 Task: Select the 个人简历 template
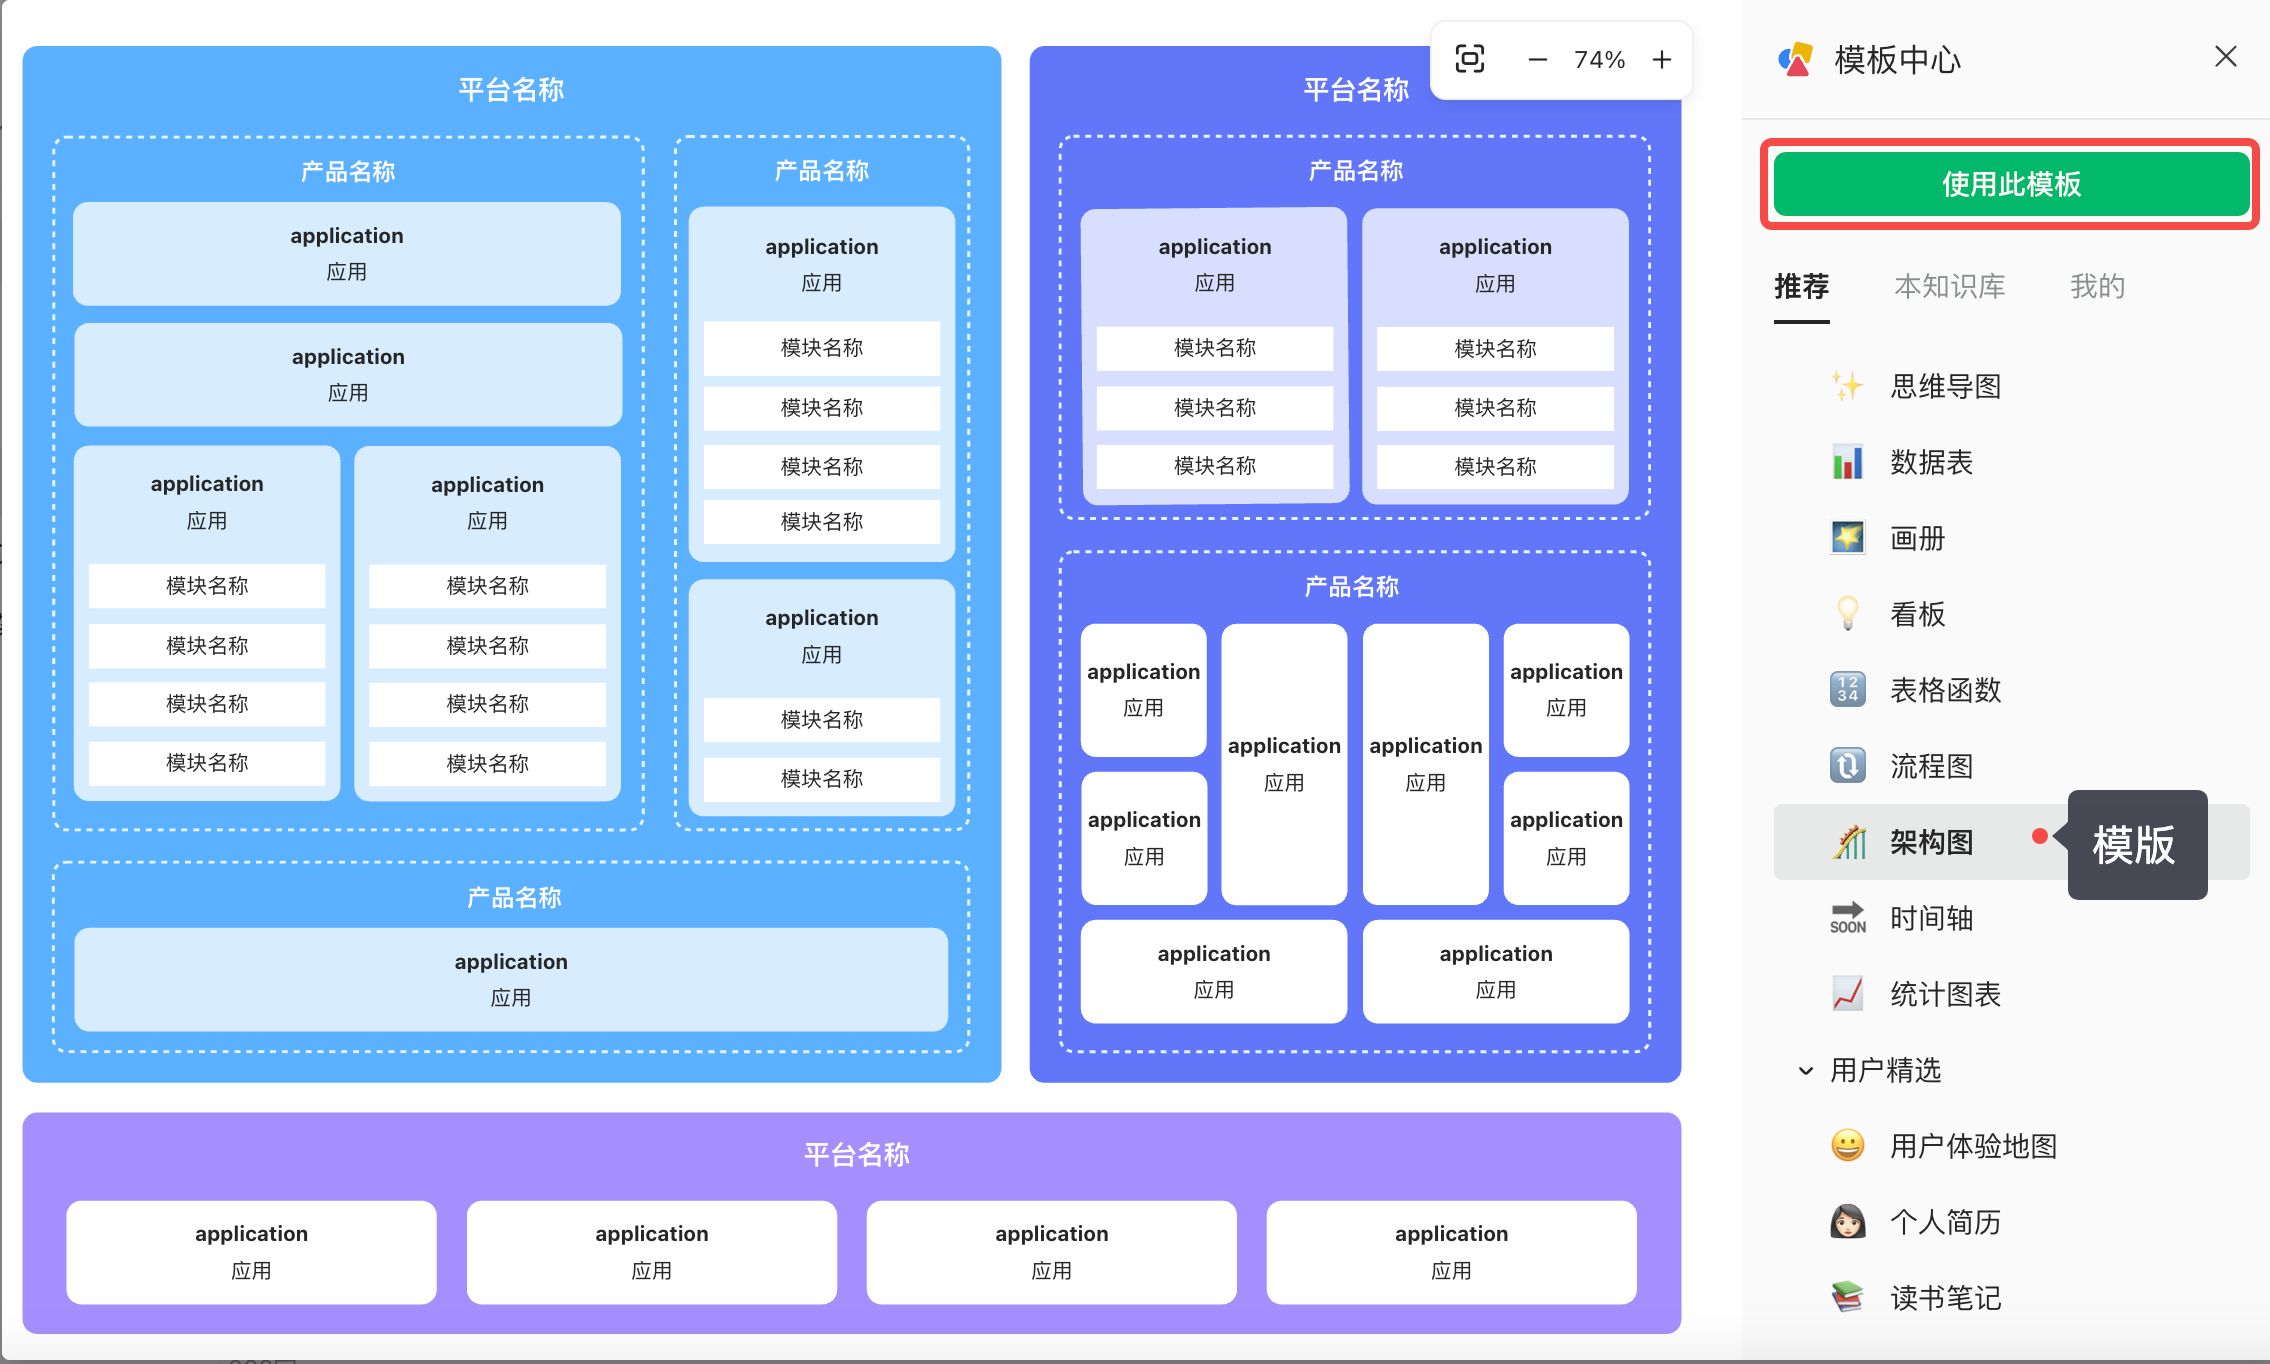[x=1944, y=1222]
